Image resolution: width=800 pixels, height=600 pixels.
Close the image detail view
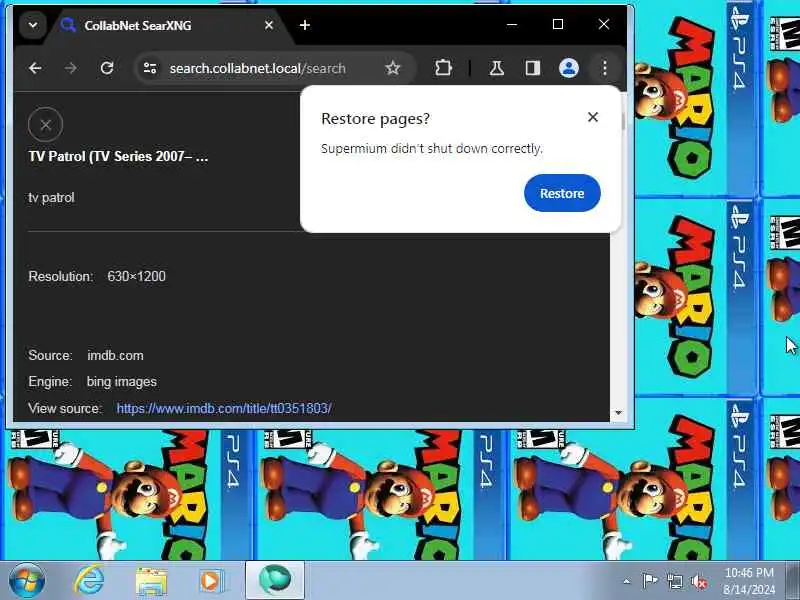[45, 124]
